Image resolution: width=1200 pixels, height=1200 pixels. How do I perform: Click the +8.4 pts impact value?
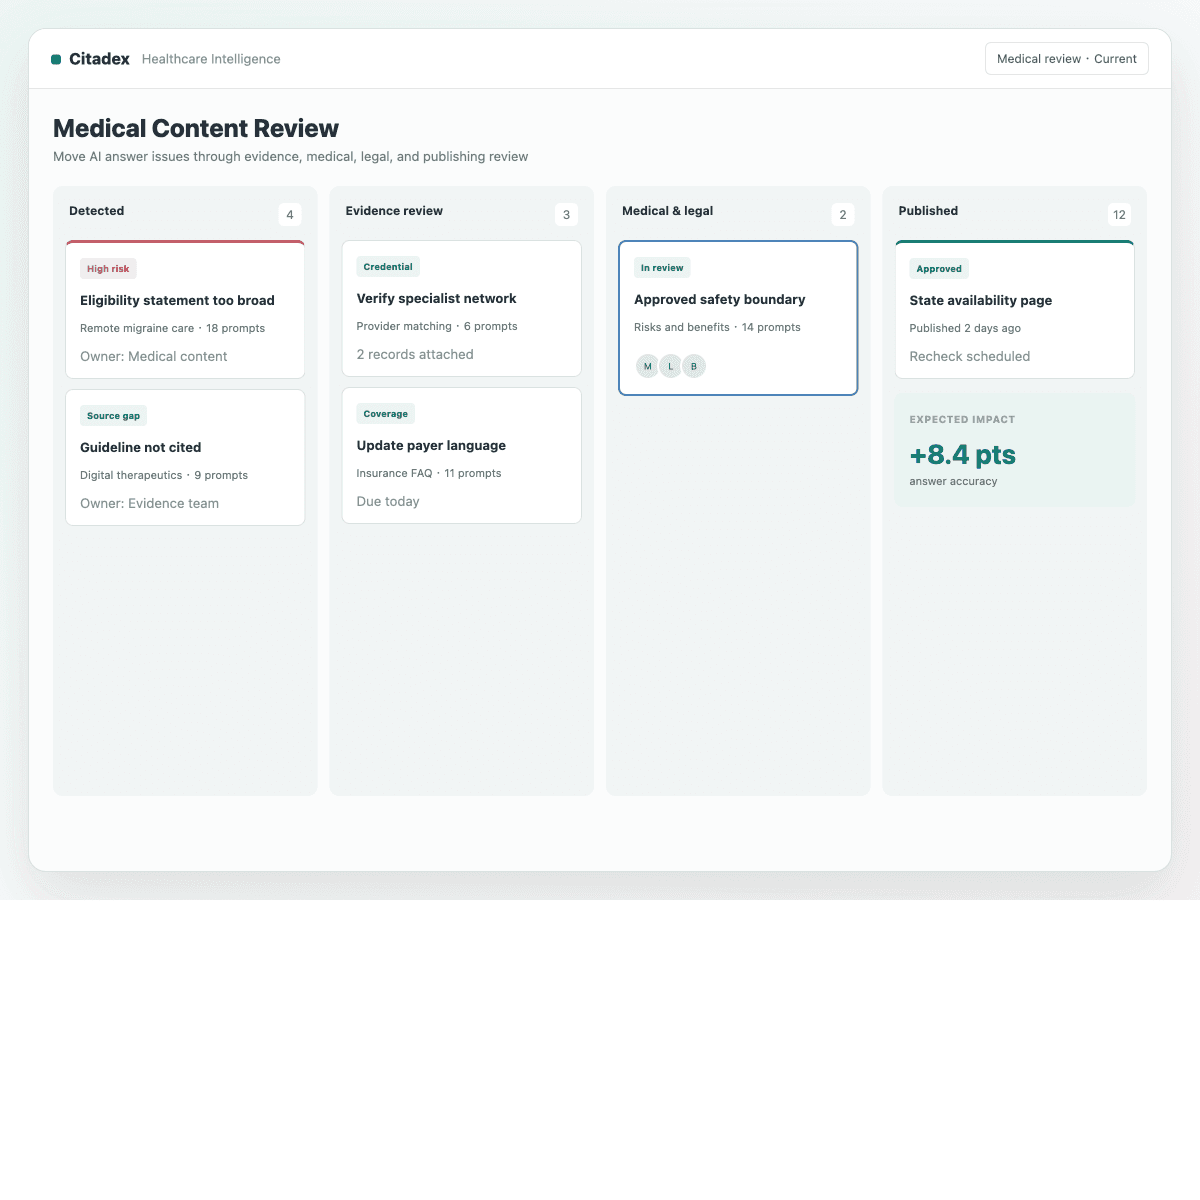[x=963, y=455]
